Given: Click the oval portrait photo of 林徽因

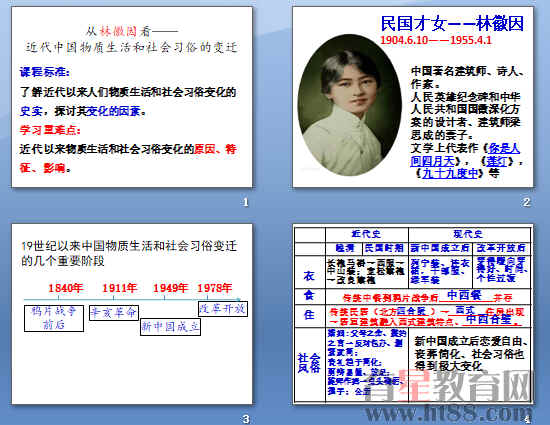Looking at the screenshot, I should pyautogui.click(x=350, y=105).
